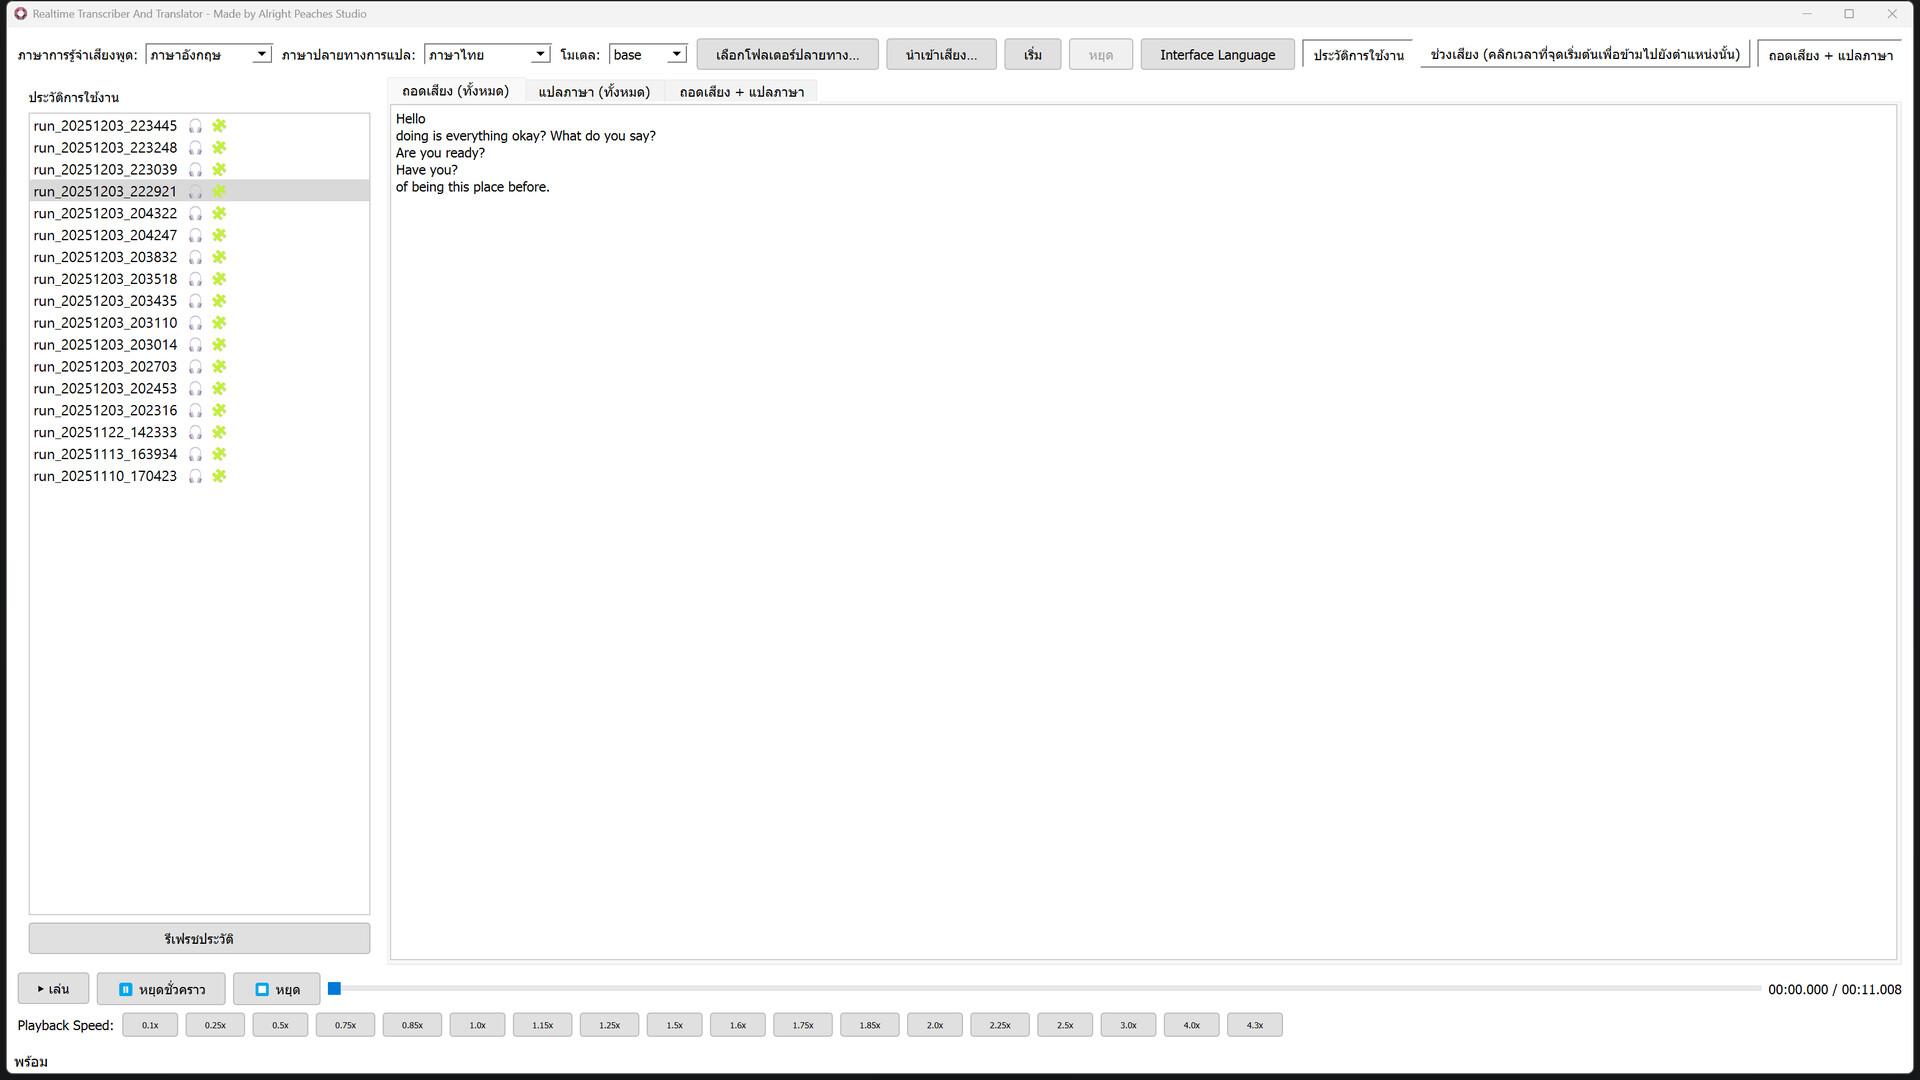1920x1080 pixels.
Task: Switch to the ถอดเสียง + แปลภาษา tab
Action: pyautogui.click(x=741, y=91)
